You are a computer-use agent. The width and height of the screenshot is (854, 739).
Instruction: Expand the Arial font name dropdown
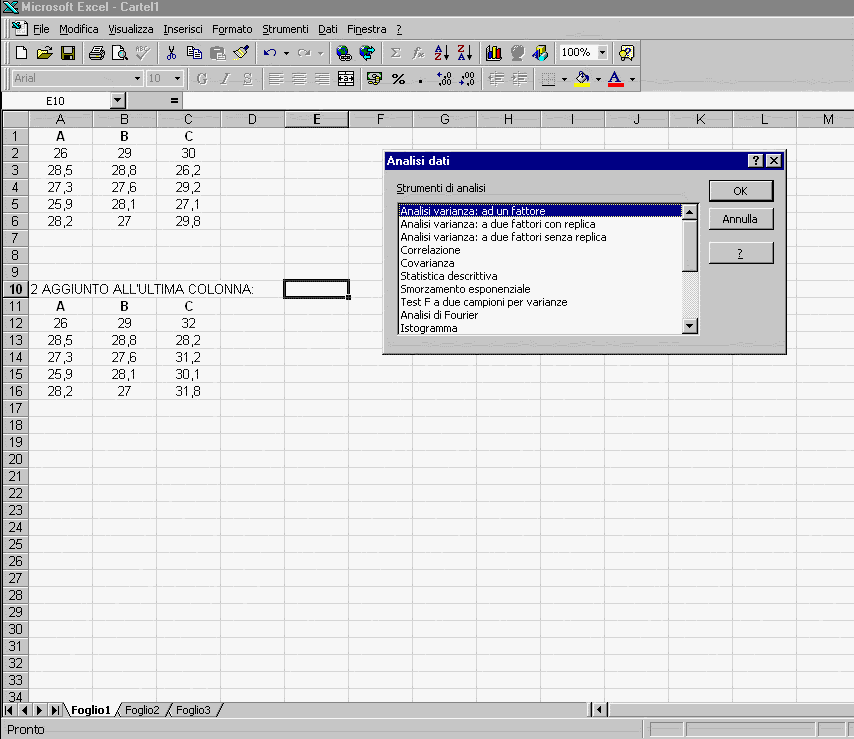click(137, 79)
